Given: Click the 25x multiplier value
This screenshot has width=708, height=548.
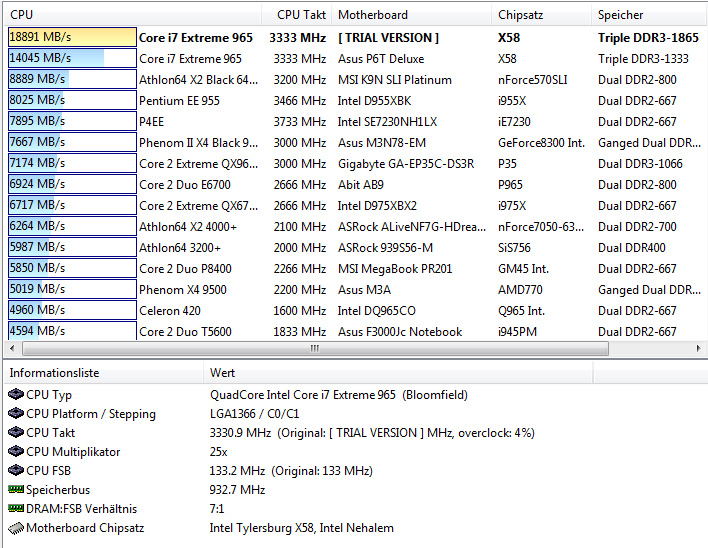Looking at the screenshot, I should coord(219,452).
